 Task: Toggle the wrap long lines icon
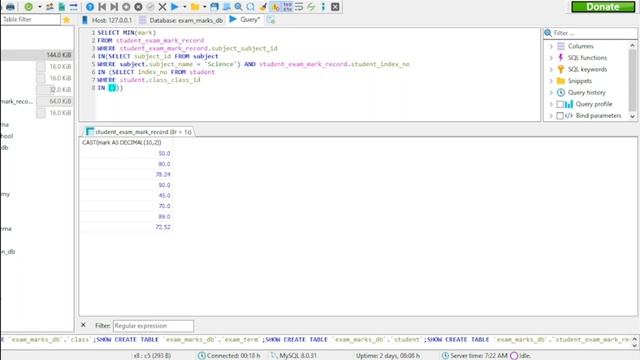[299, 7]
